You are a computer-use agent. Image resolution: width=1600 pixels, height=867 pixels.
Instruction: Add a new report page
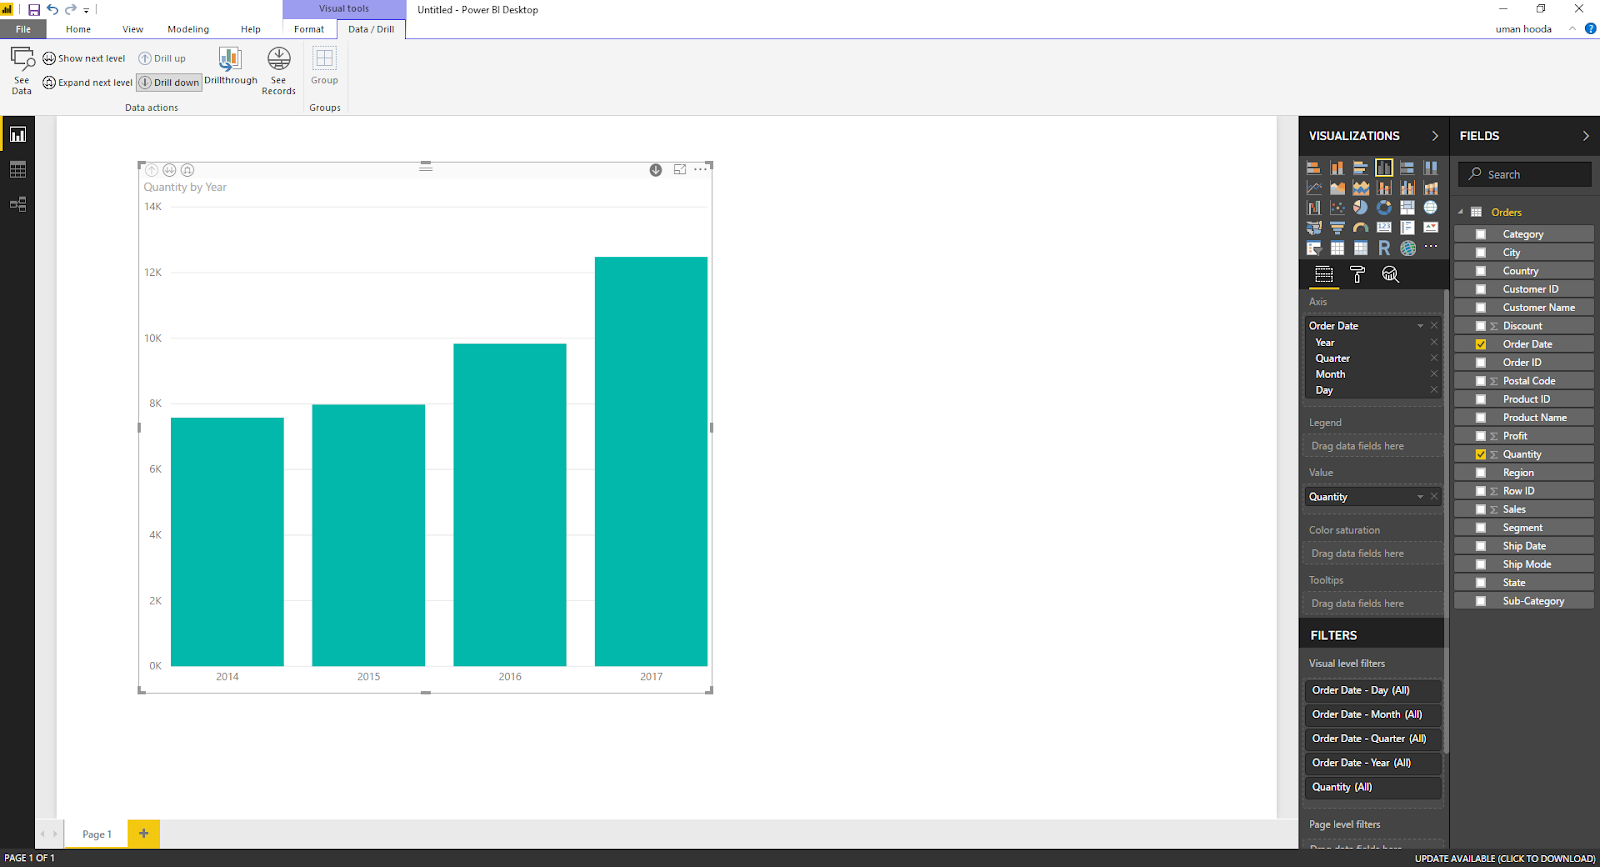[x=144, y=833]
